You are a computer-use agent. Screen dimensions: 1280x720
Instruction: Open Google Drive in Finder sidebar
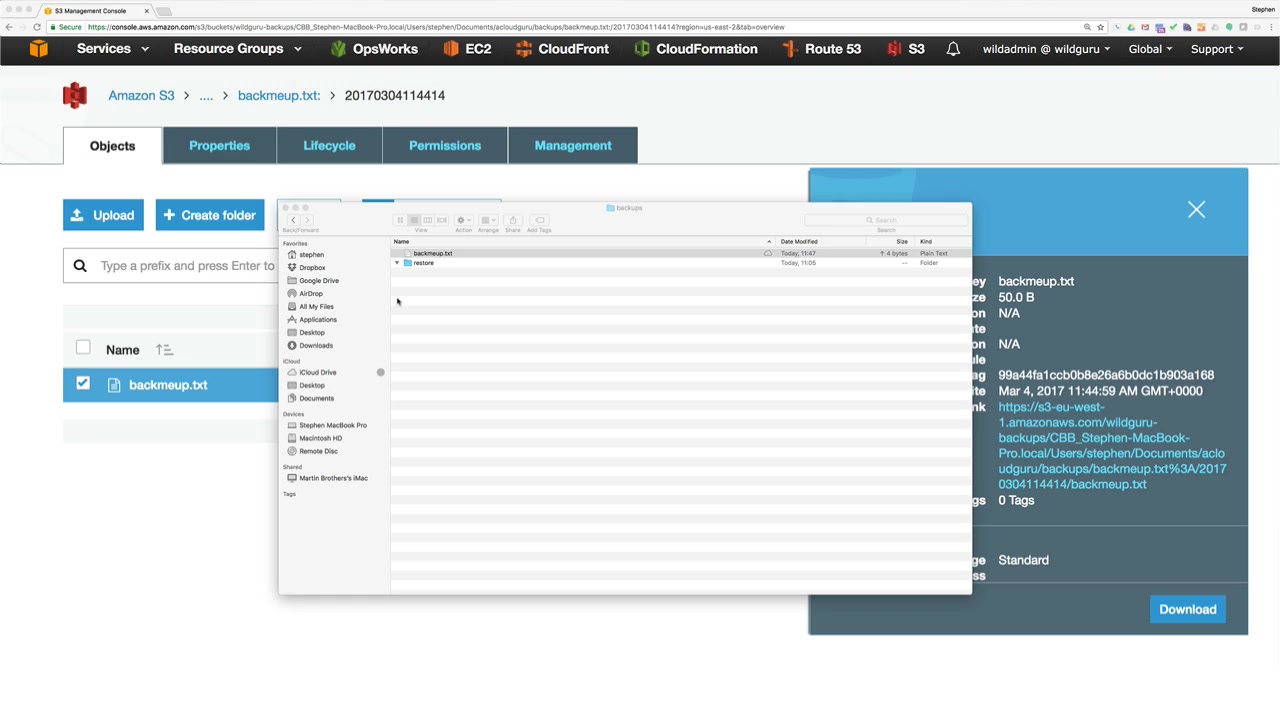[x=319, y=281]
